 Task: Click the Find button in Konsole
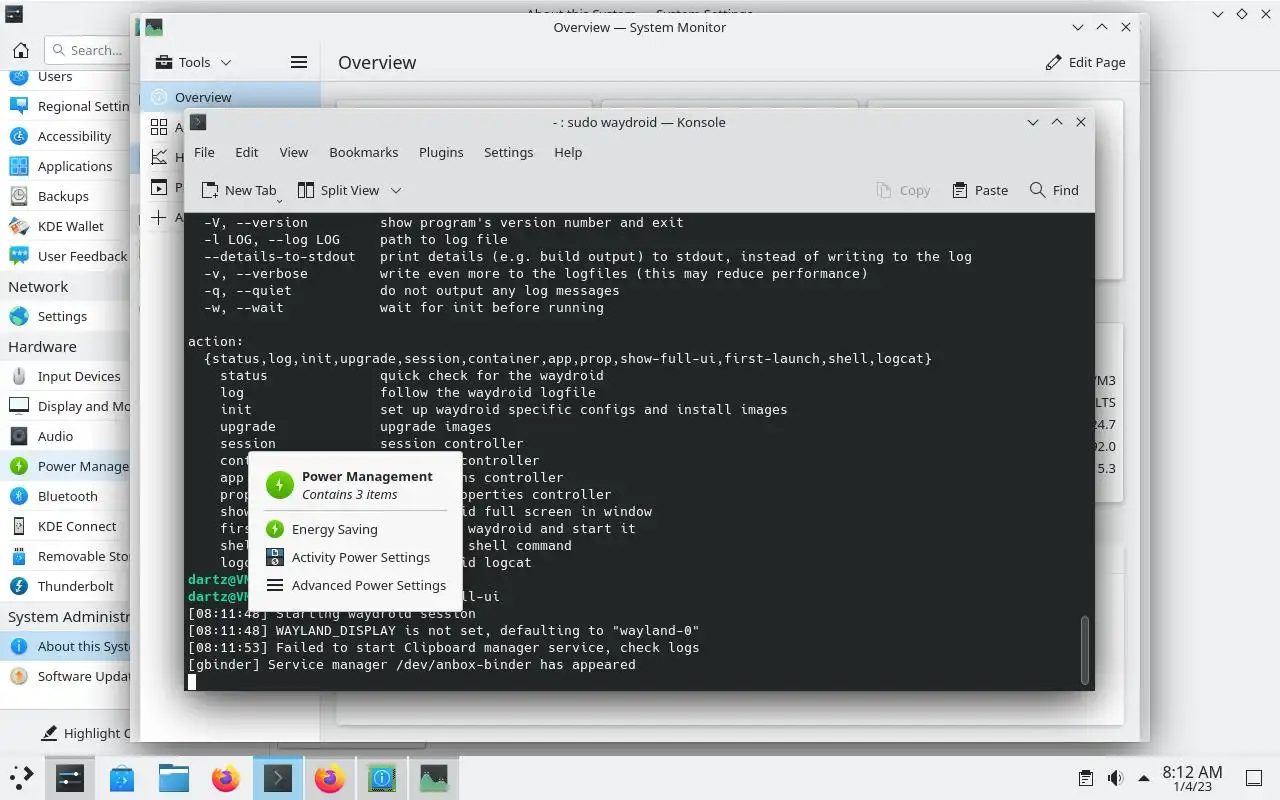pyautogui.click(x=1054, y=190)
